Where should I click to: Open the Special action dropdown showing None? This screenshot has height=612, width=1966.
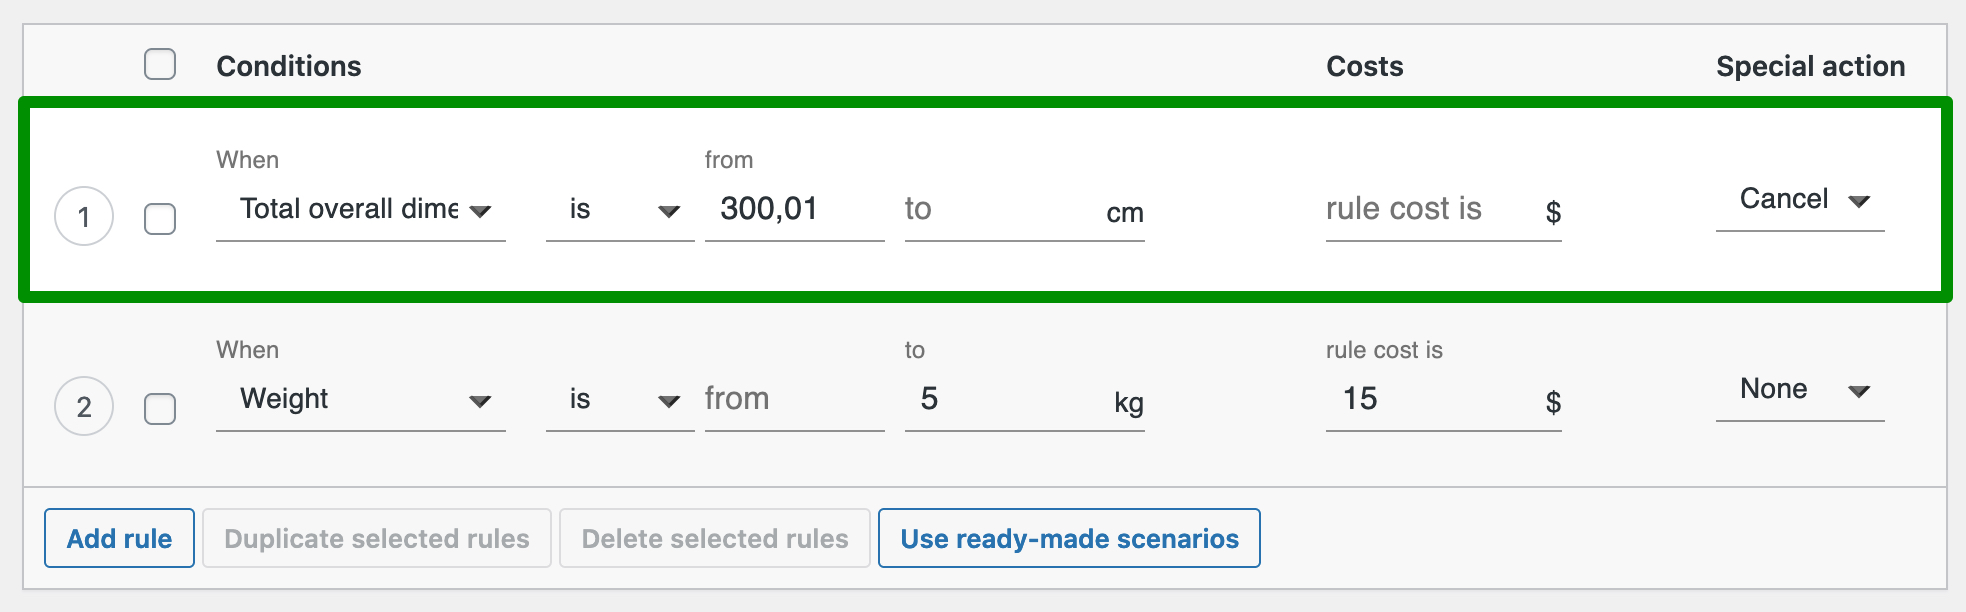pyautogui.click(x=1798, y=390)
